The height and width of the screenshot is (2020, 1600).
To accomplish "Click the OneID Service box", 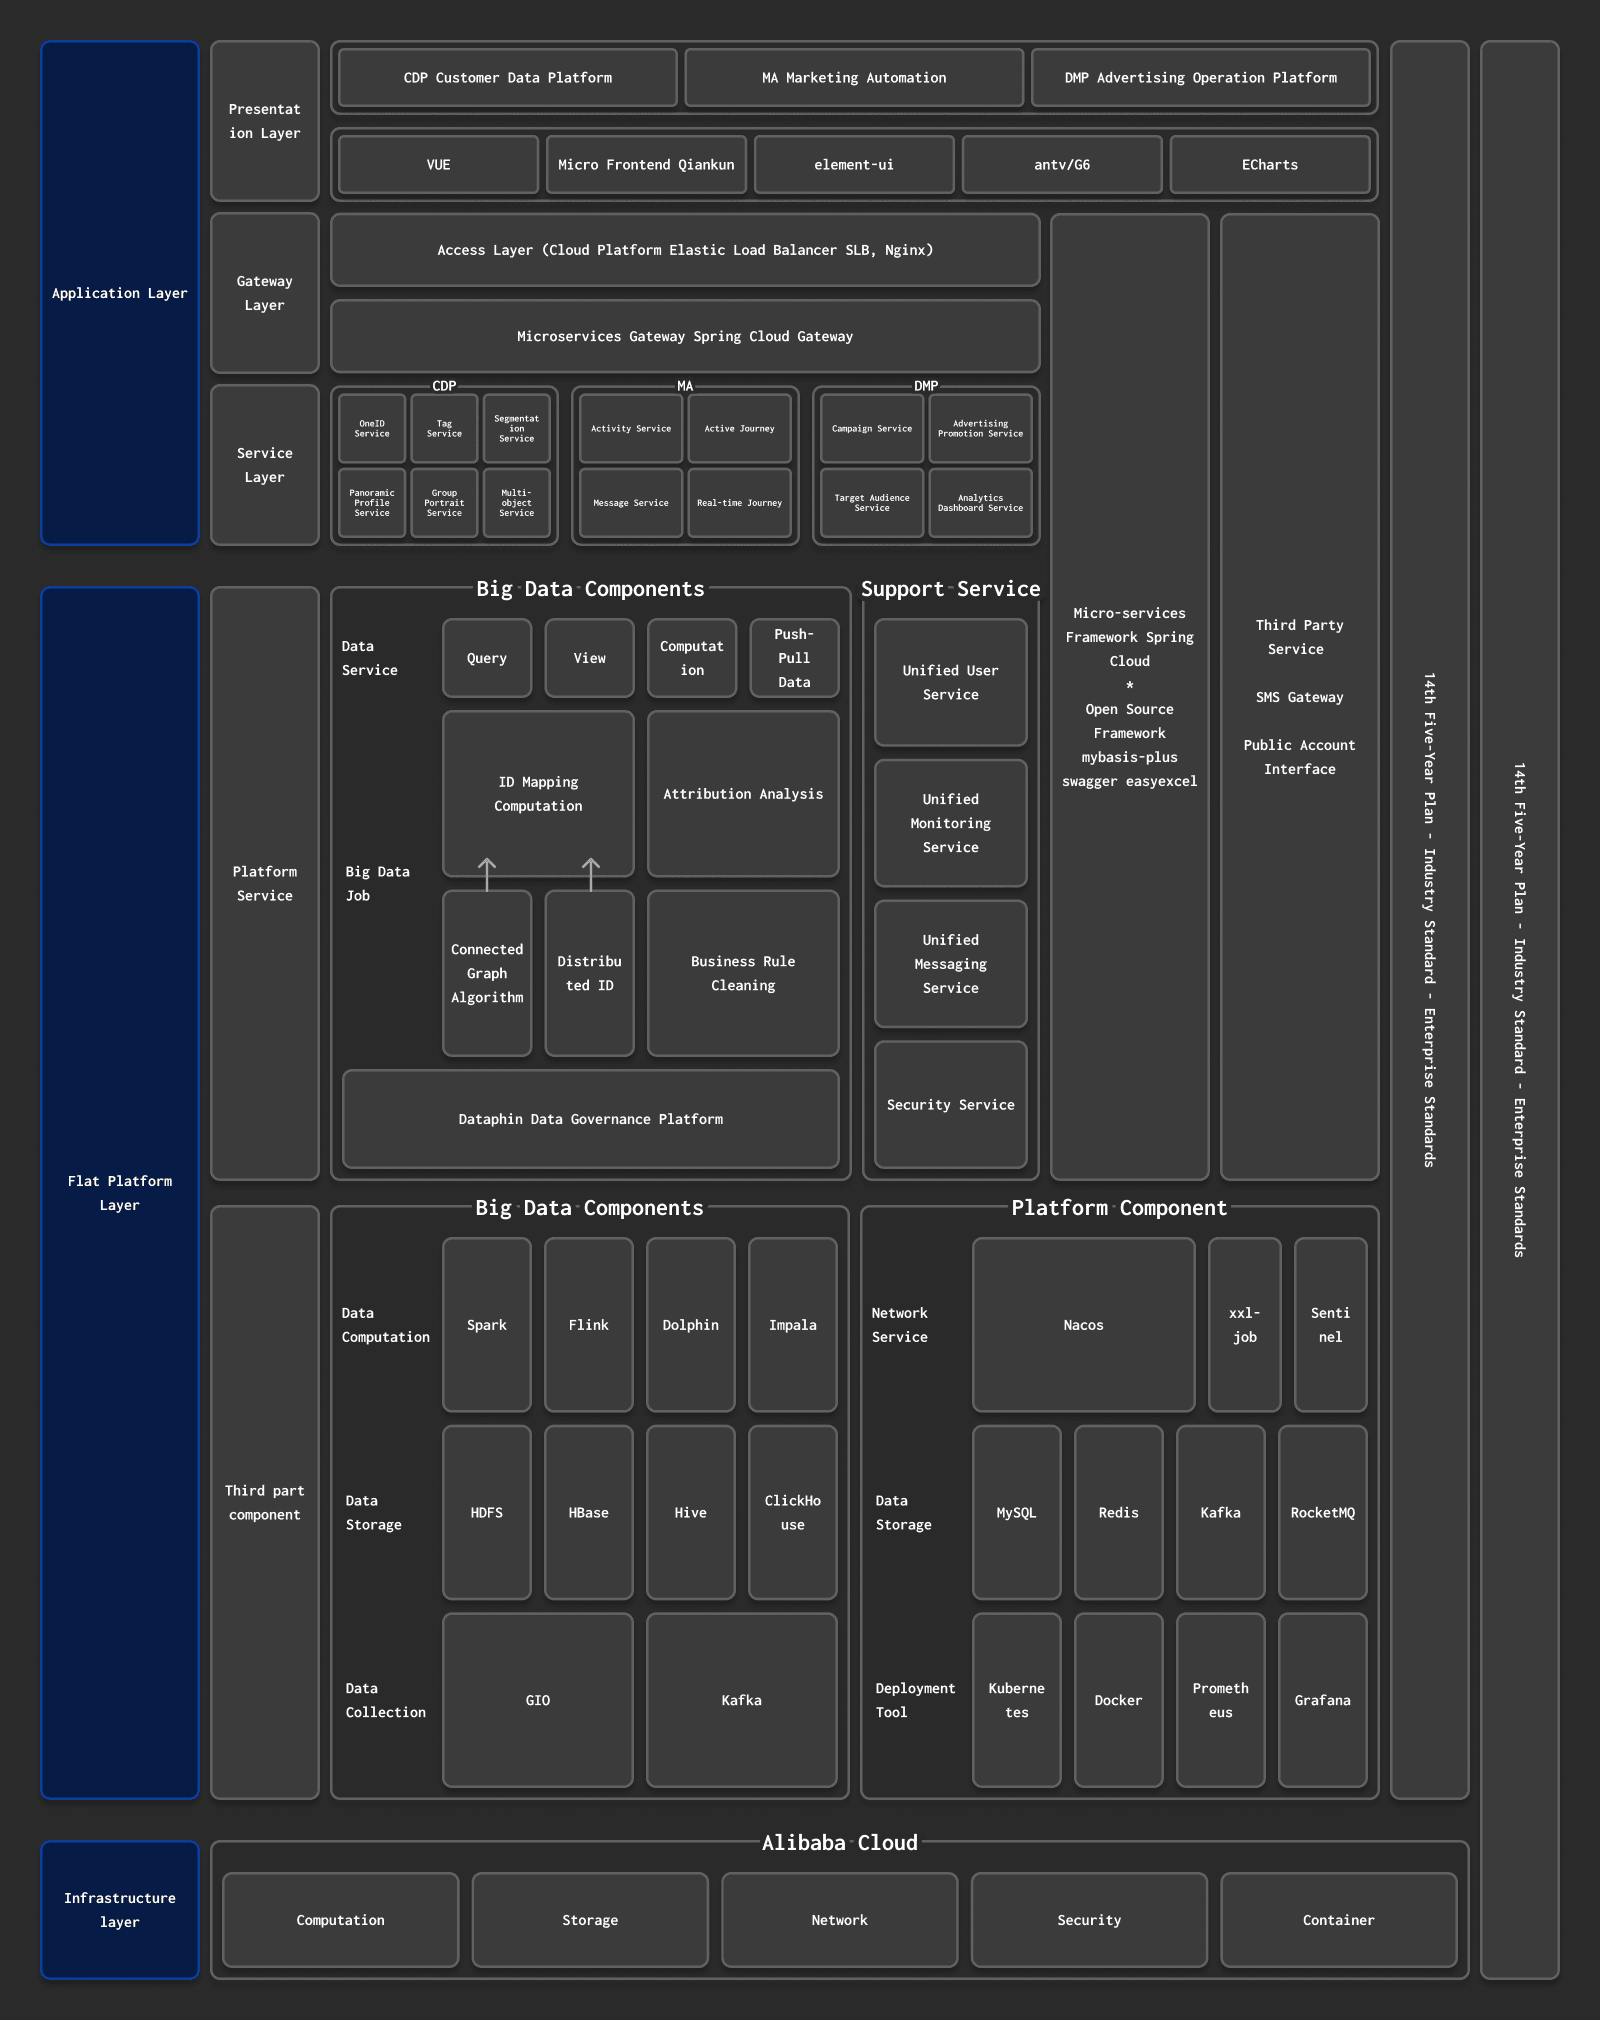I will tap(372, 429).
